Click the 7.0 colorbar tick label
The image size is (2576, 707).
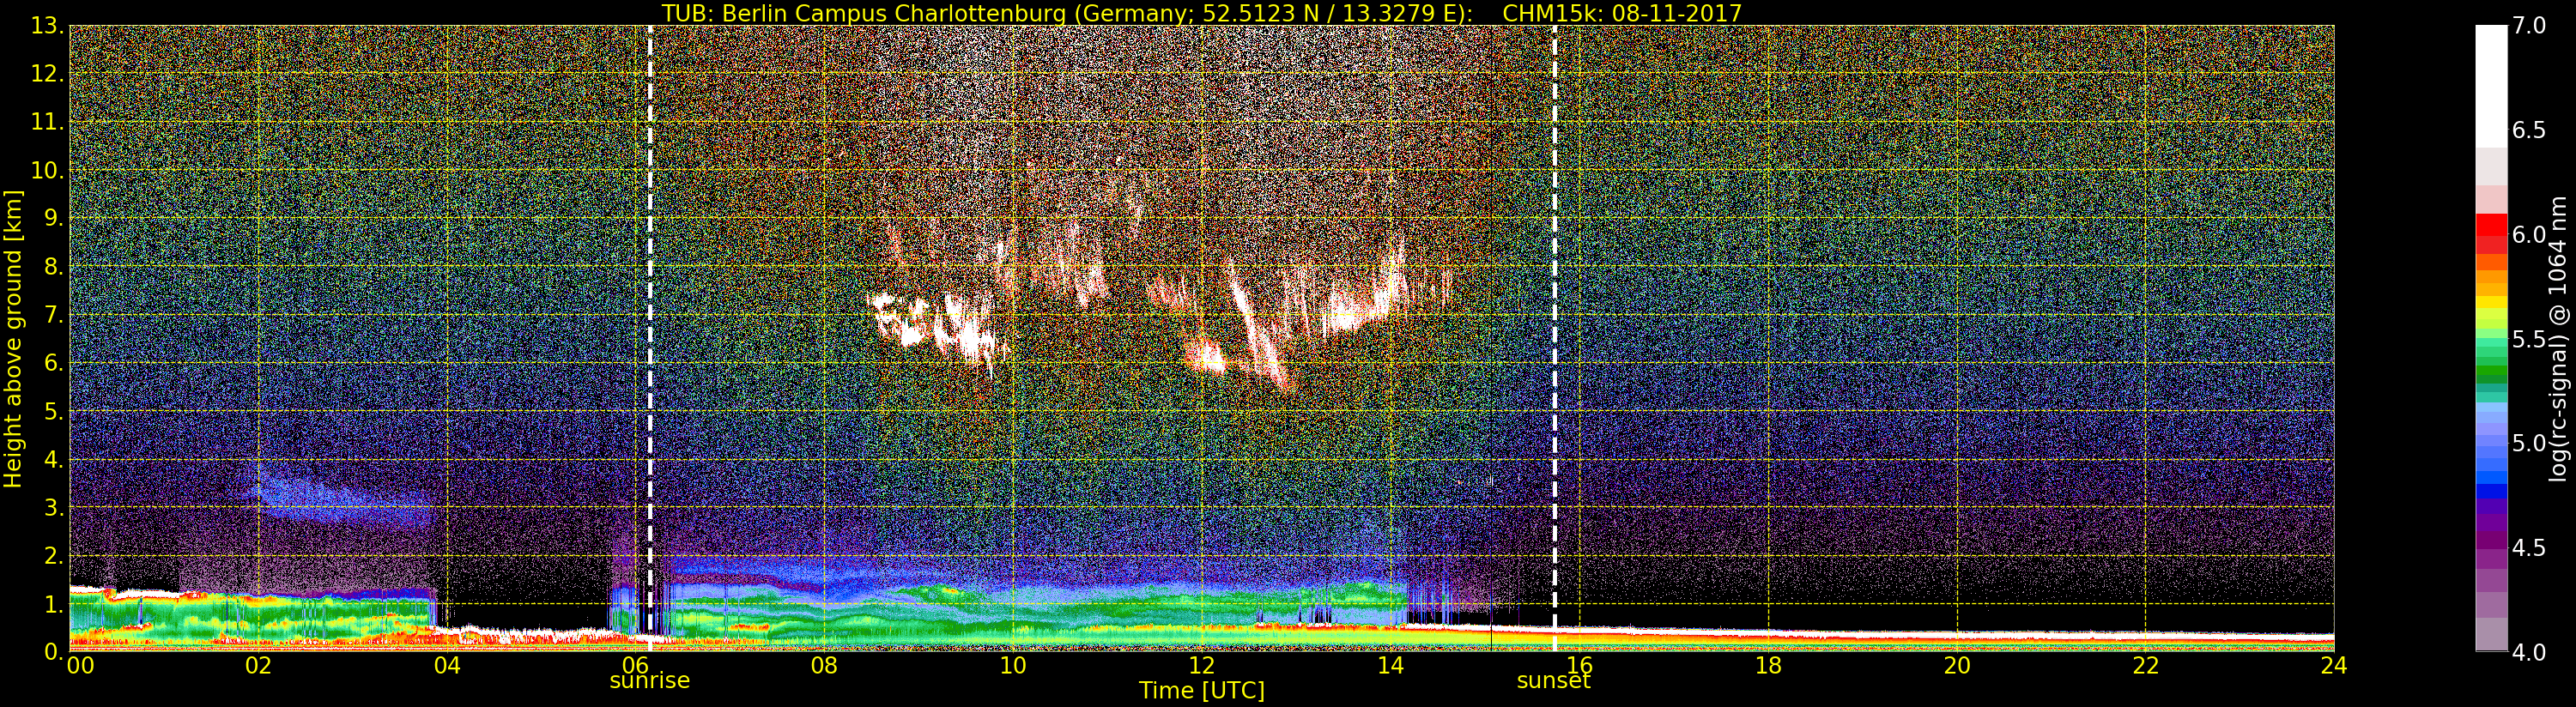pos(2529,26)
